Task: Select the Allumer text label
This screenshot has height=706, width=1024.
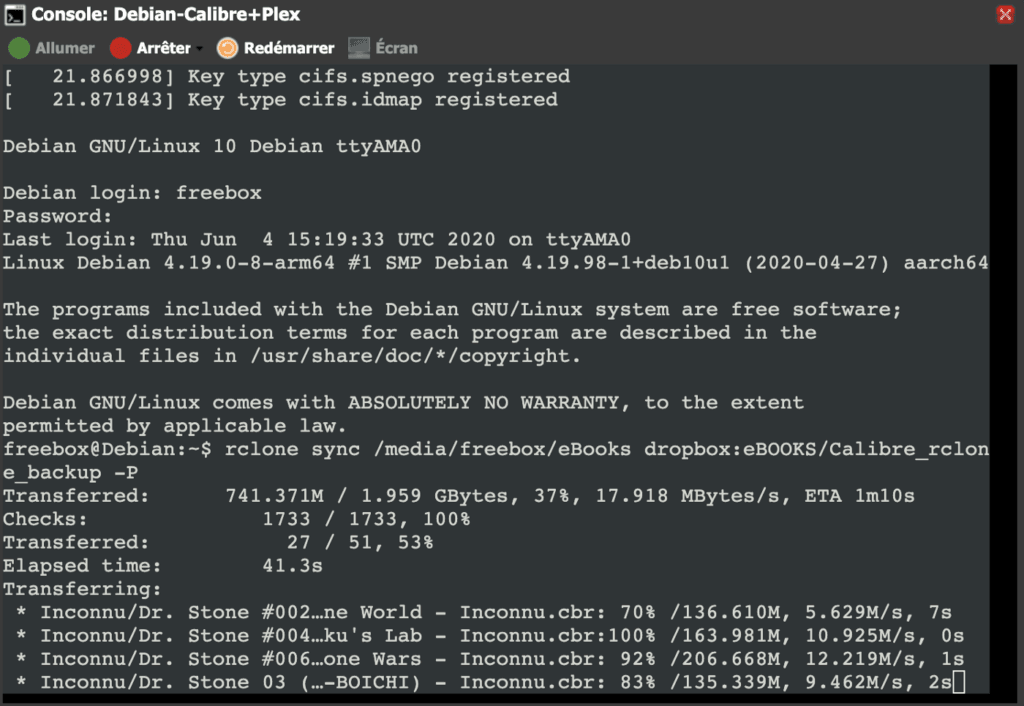Action: pos(65,48)
